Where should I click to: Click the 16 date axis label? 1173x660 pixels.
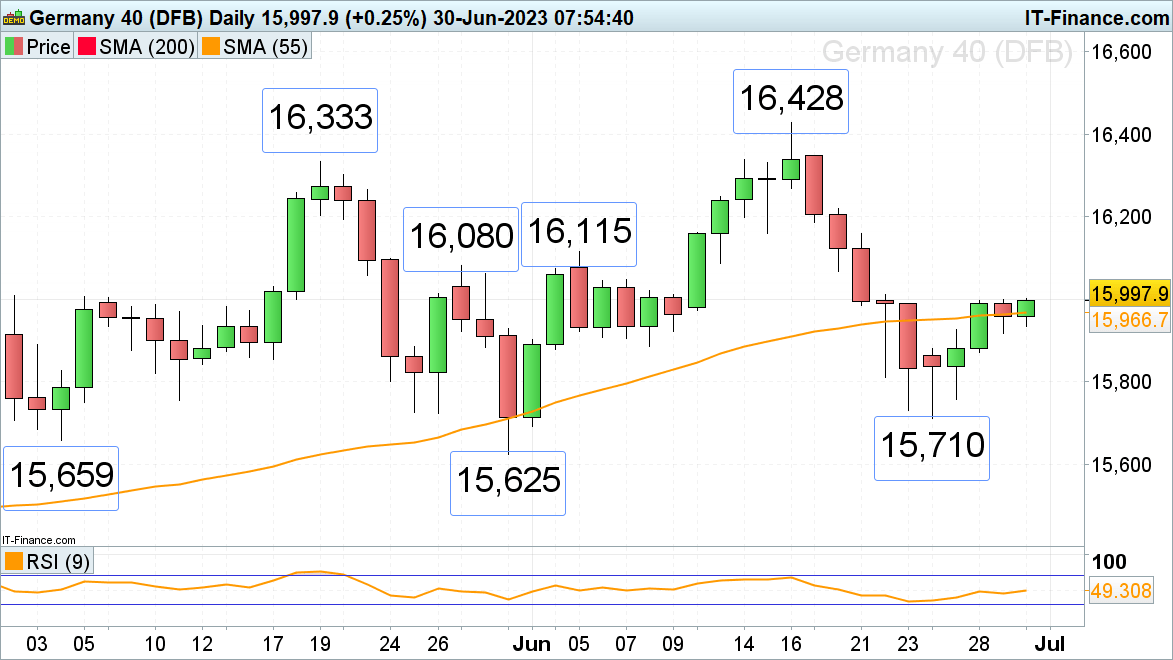pos(791,644)
